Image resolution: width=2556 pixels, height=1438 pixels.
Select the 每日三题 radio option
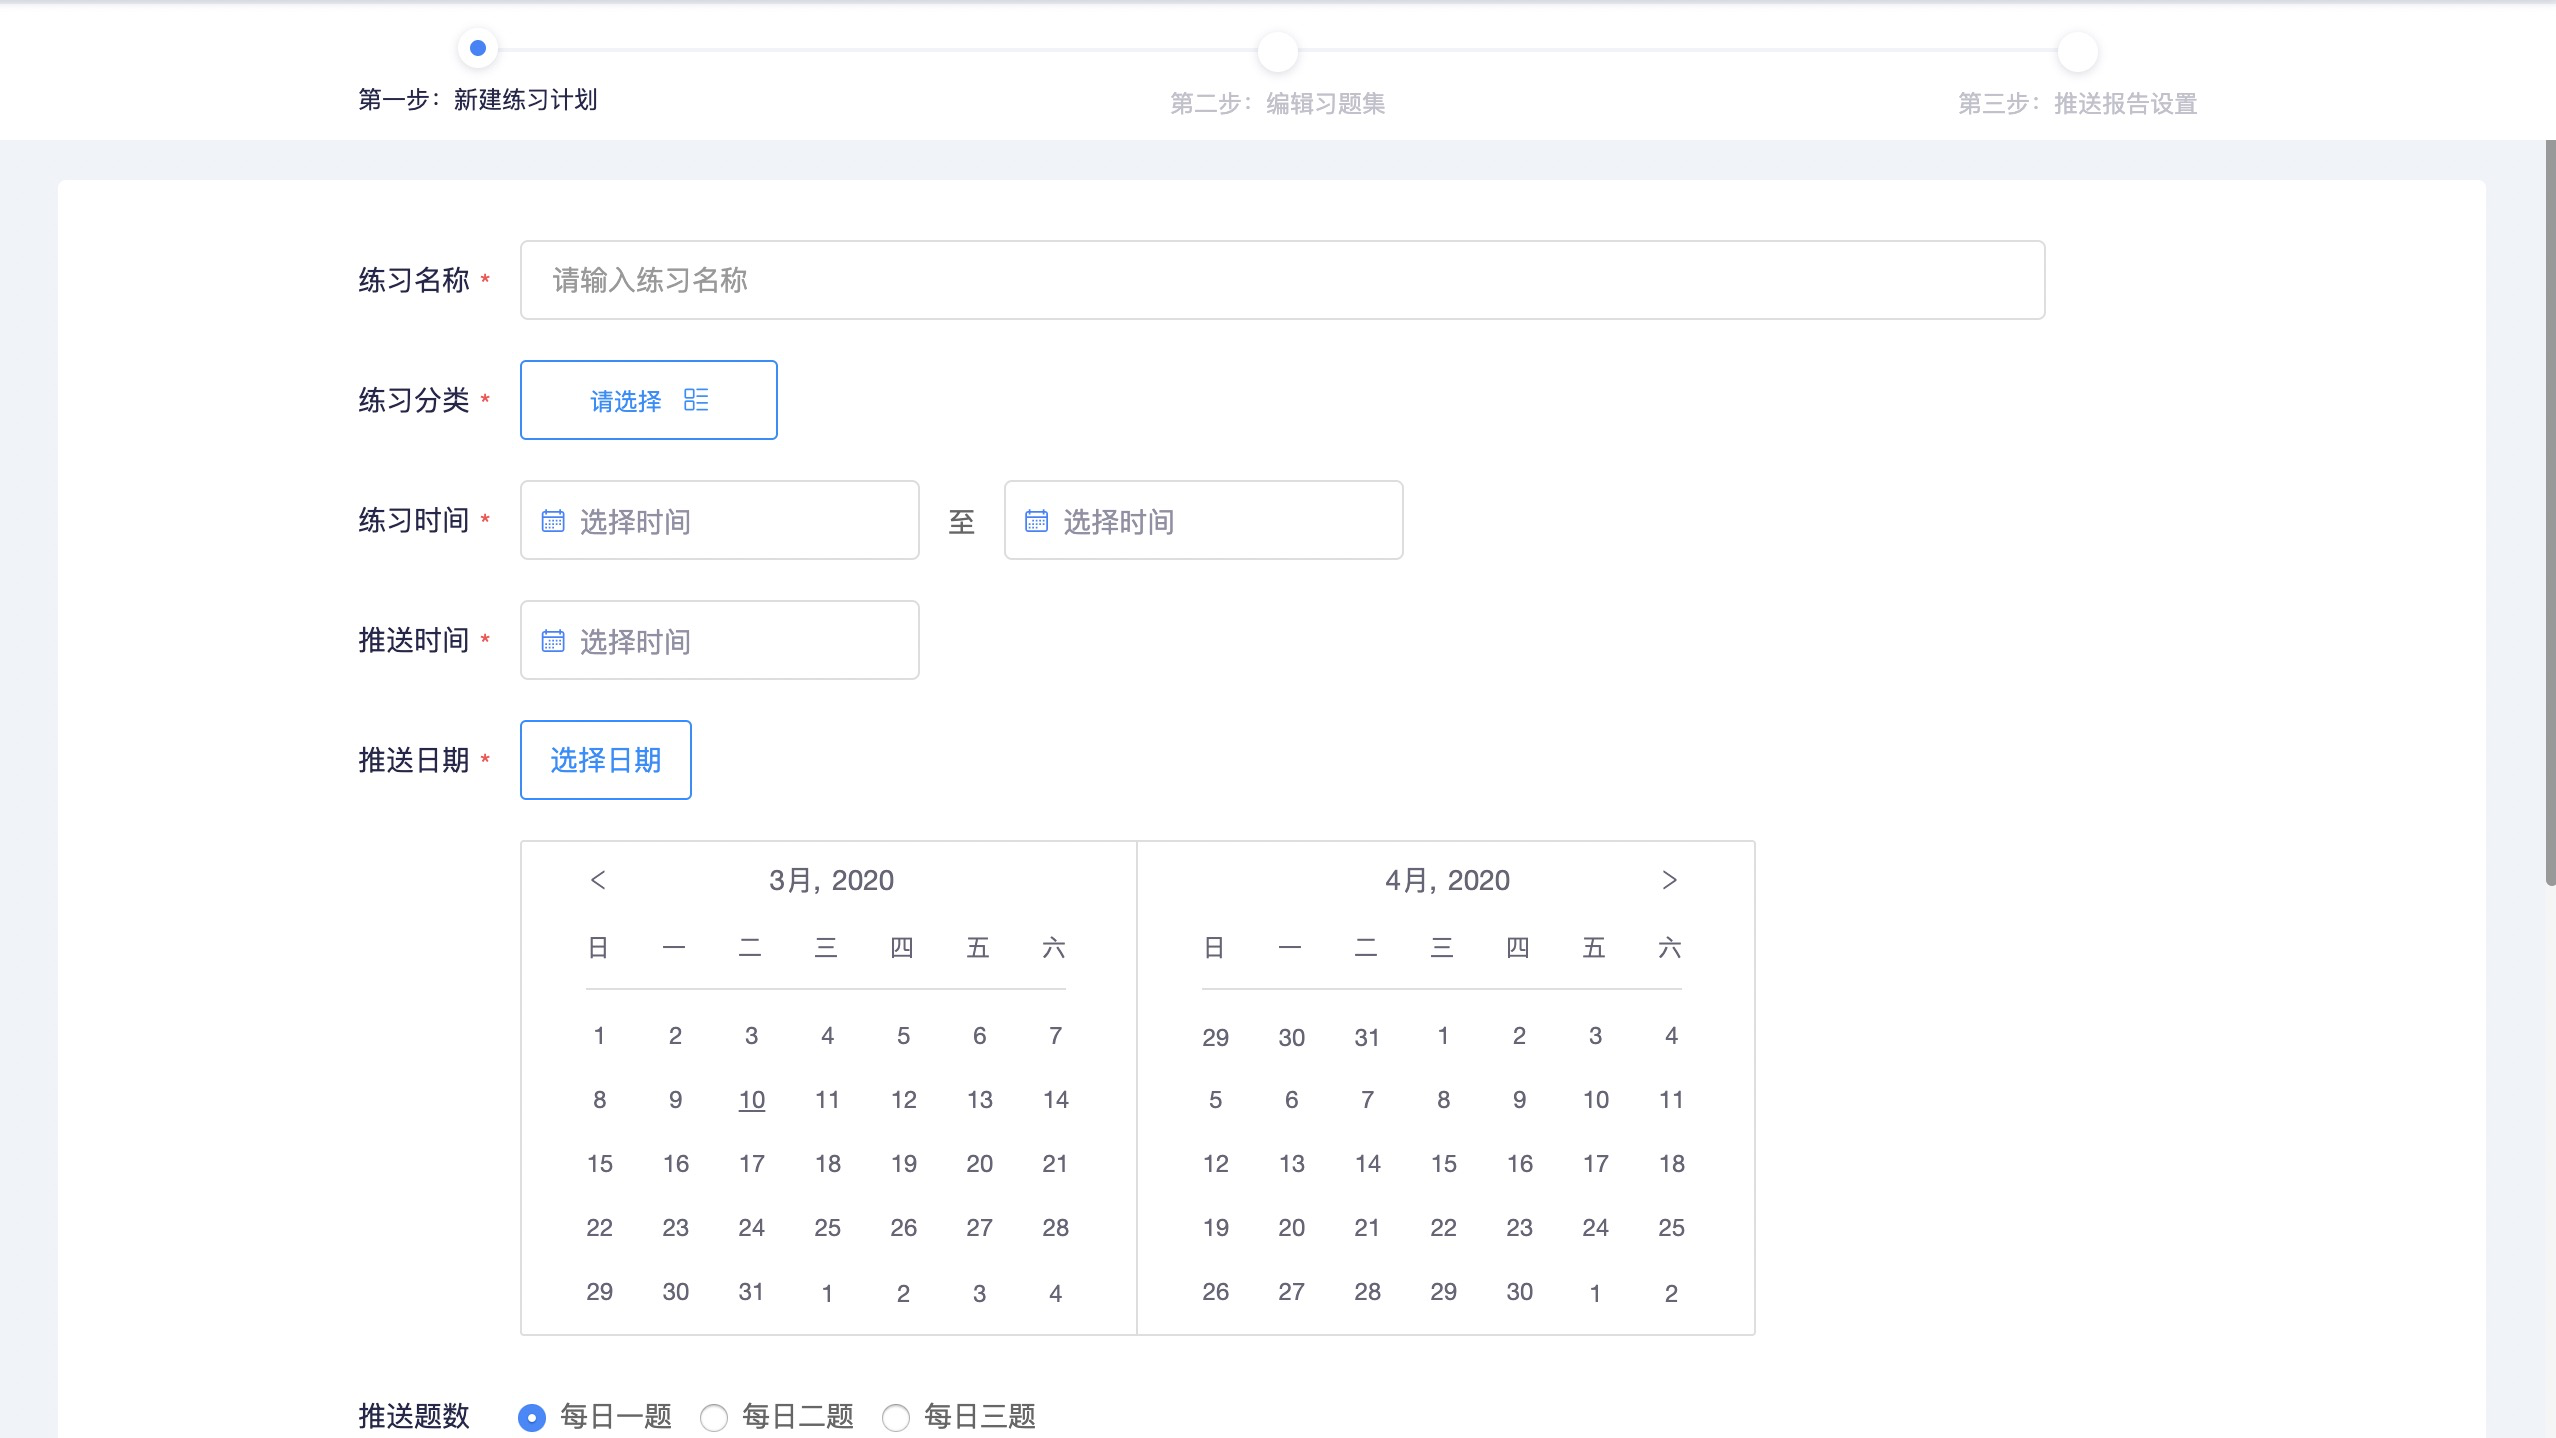pos(896,1417)
